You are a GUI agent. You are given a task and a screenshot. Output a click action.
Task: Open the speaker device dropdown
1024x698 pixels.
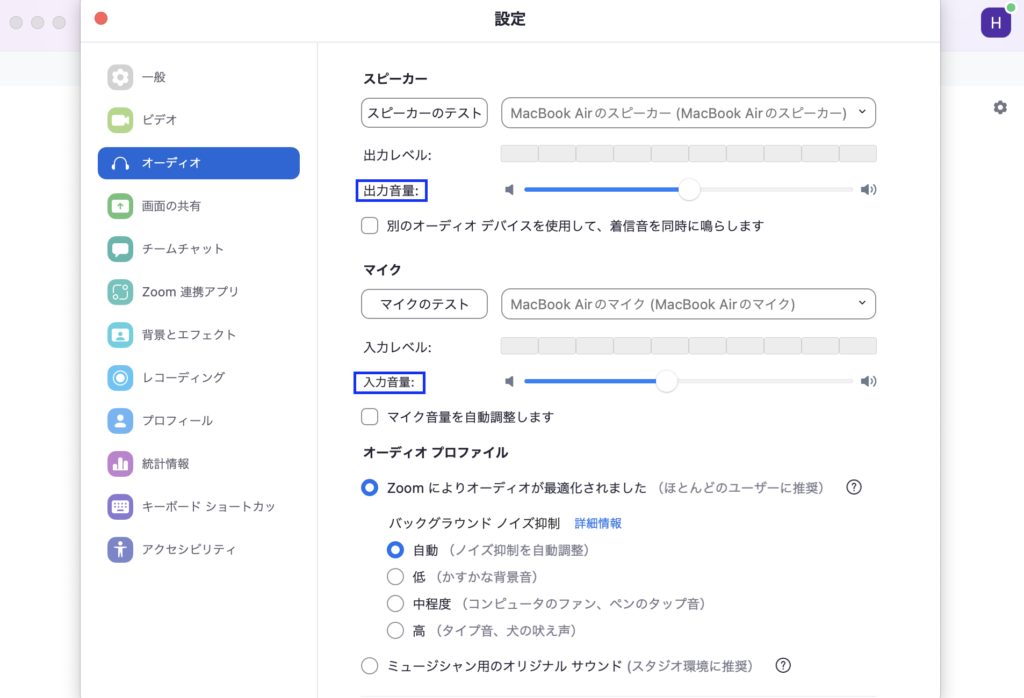pyautogui.click(x=688, y=113)
